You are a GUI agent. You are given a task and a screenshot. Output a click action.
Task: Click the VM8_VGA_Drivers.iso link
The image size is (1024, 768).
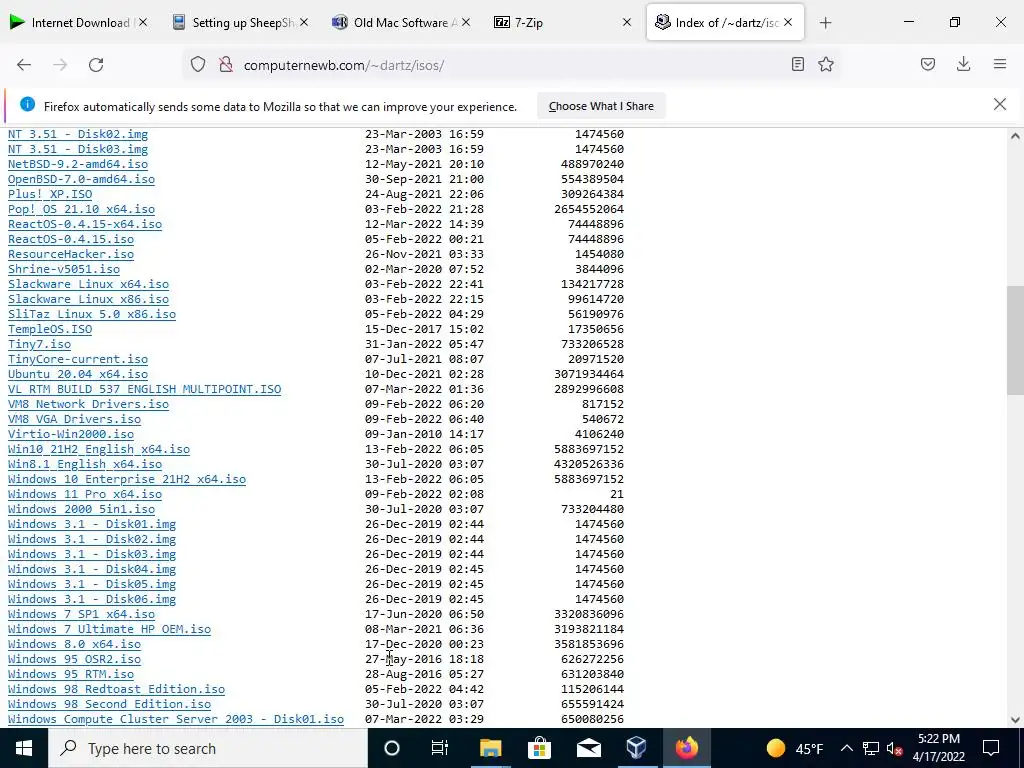[x=74, y=419]
